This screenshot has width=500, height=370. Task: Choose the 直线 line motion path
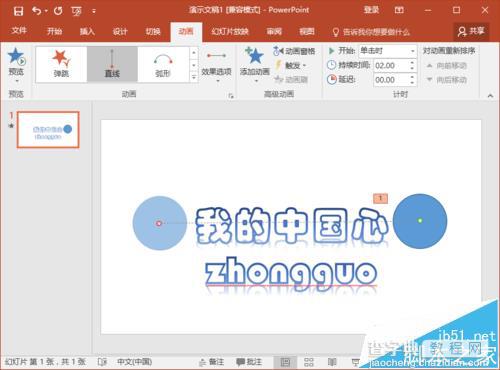point(112,64)
